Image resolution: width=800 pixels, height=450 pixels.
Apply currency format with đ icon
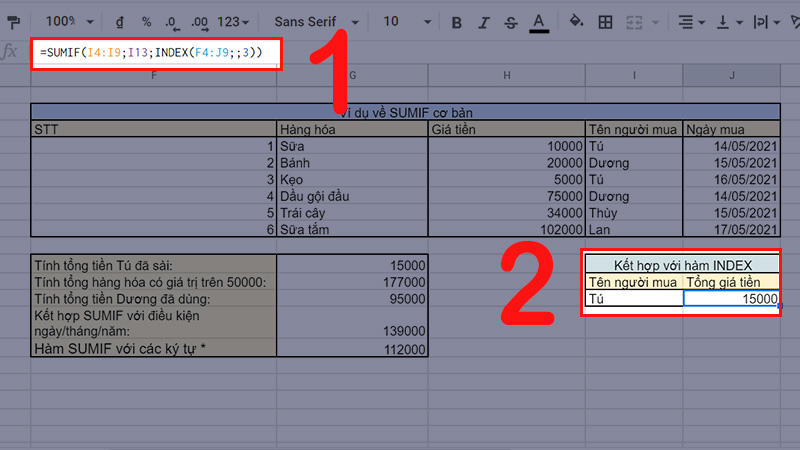(x=120, y=21)
